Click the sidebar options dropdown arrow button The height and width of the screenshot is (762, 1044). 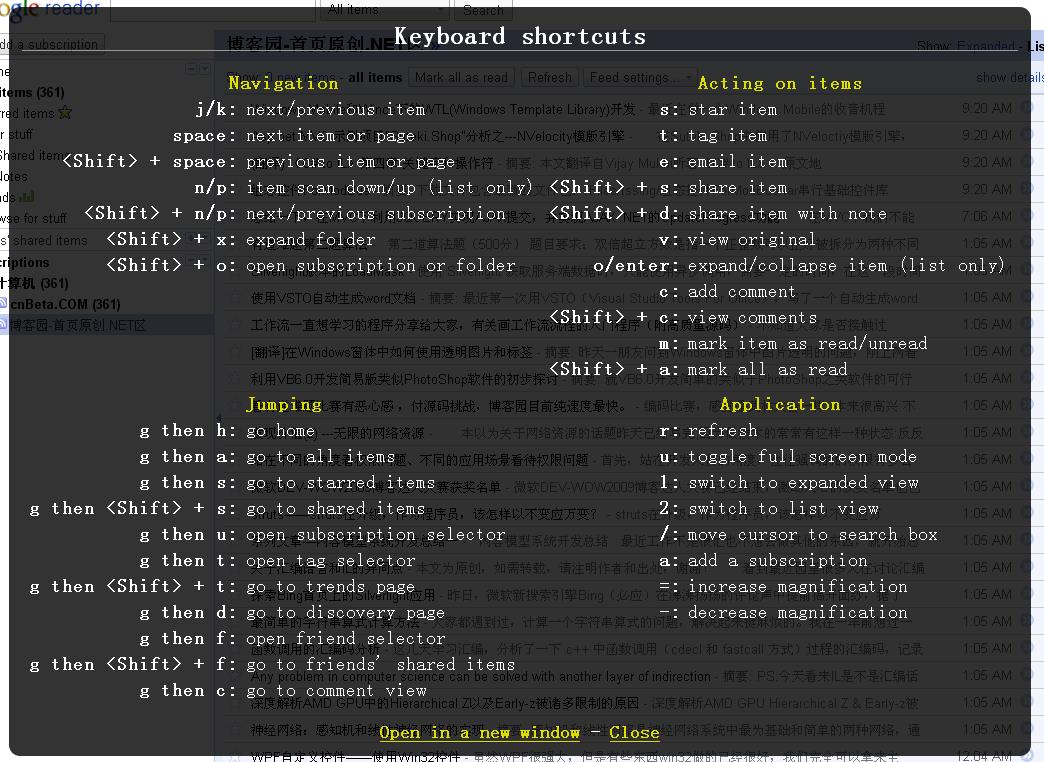point(204,68)
